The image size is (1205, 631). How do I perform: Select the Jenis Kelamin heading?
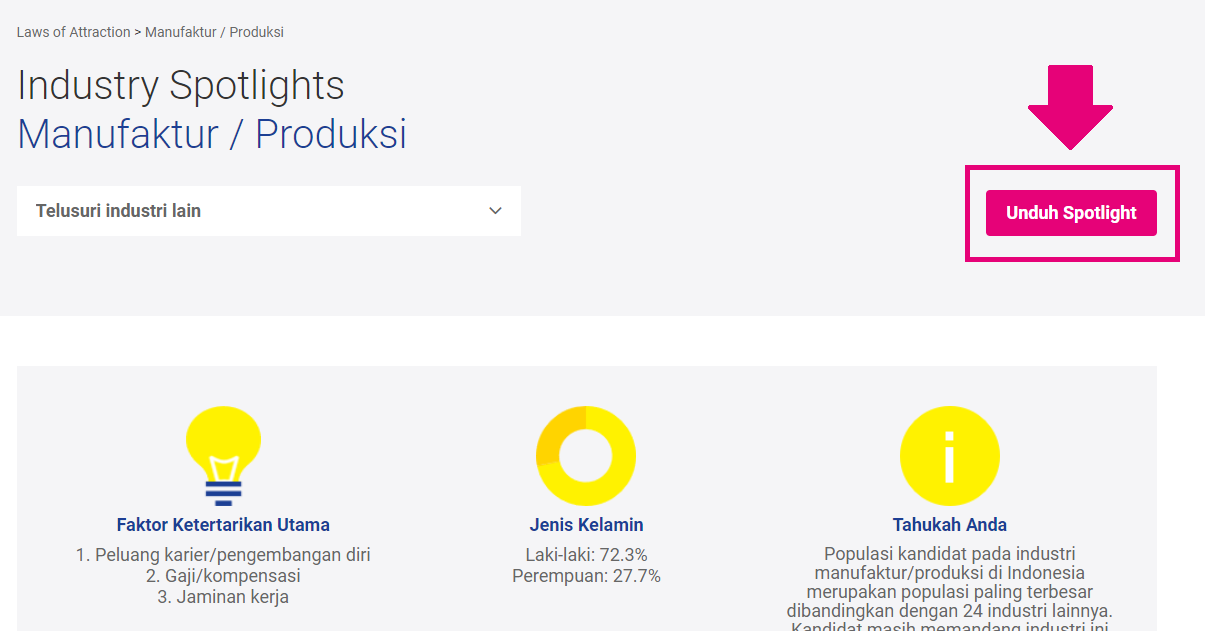(x=586, y=525)
